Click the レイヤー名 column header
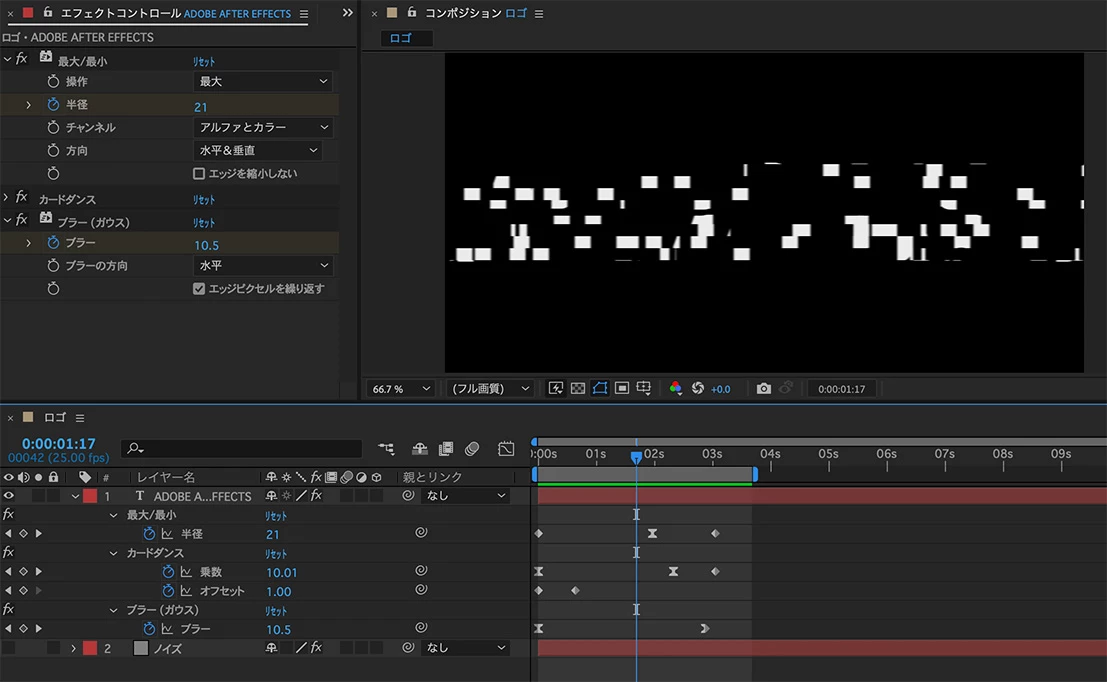 (x=166, y=477)
